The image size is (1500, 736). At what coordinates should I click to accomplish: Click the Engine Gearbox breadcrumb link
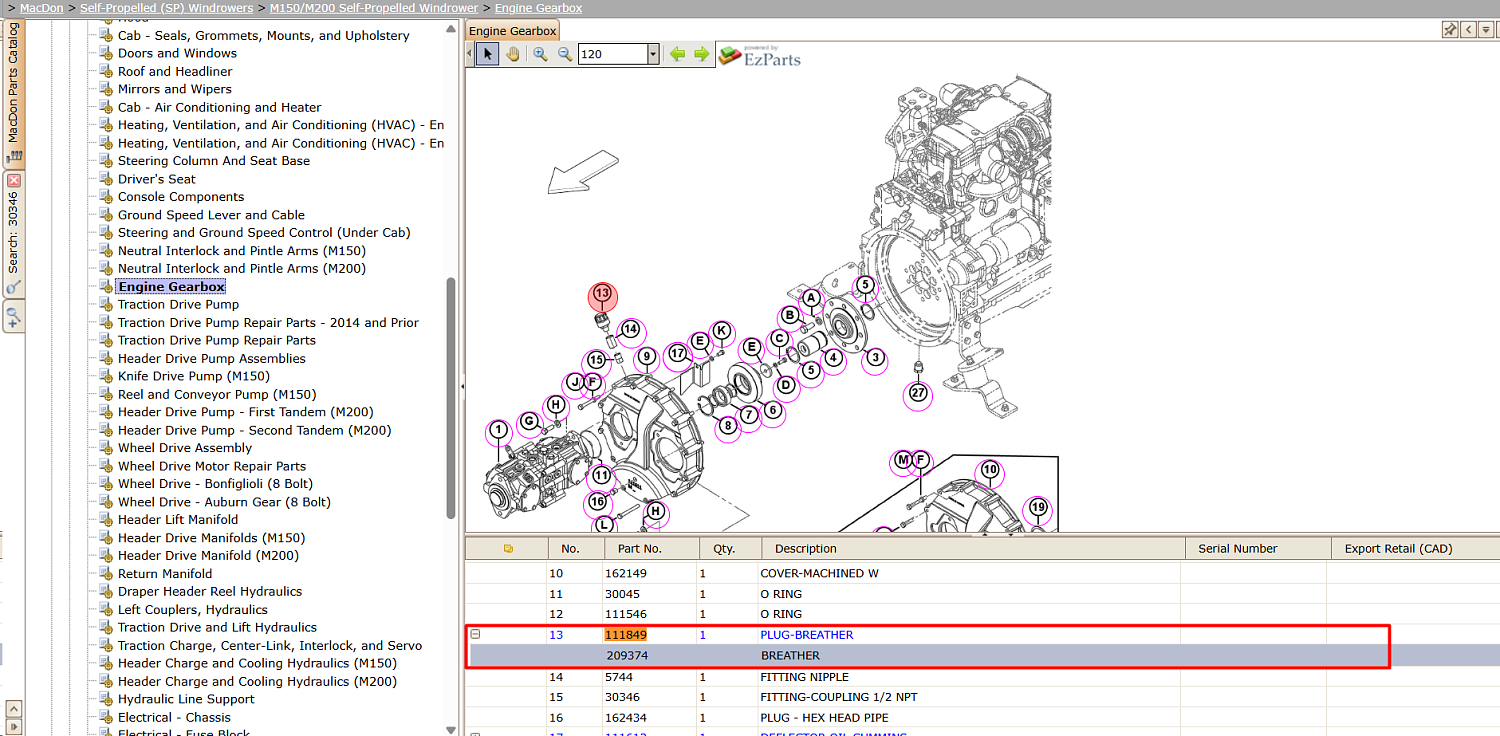coord(538,8)
